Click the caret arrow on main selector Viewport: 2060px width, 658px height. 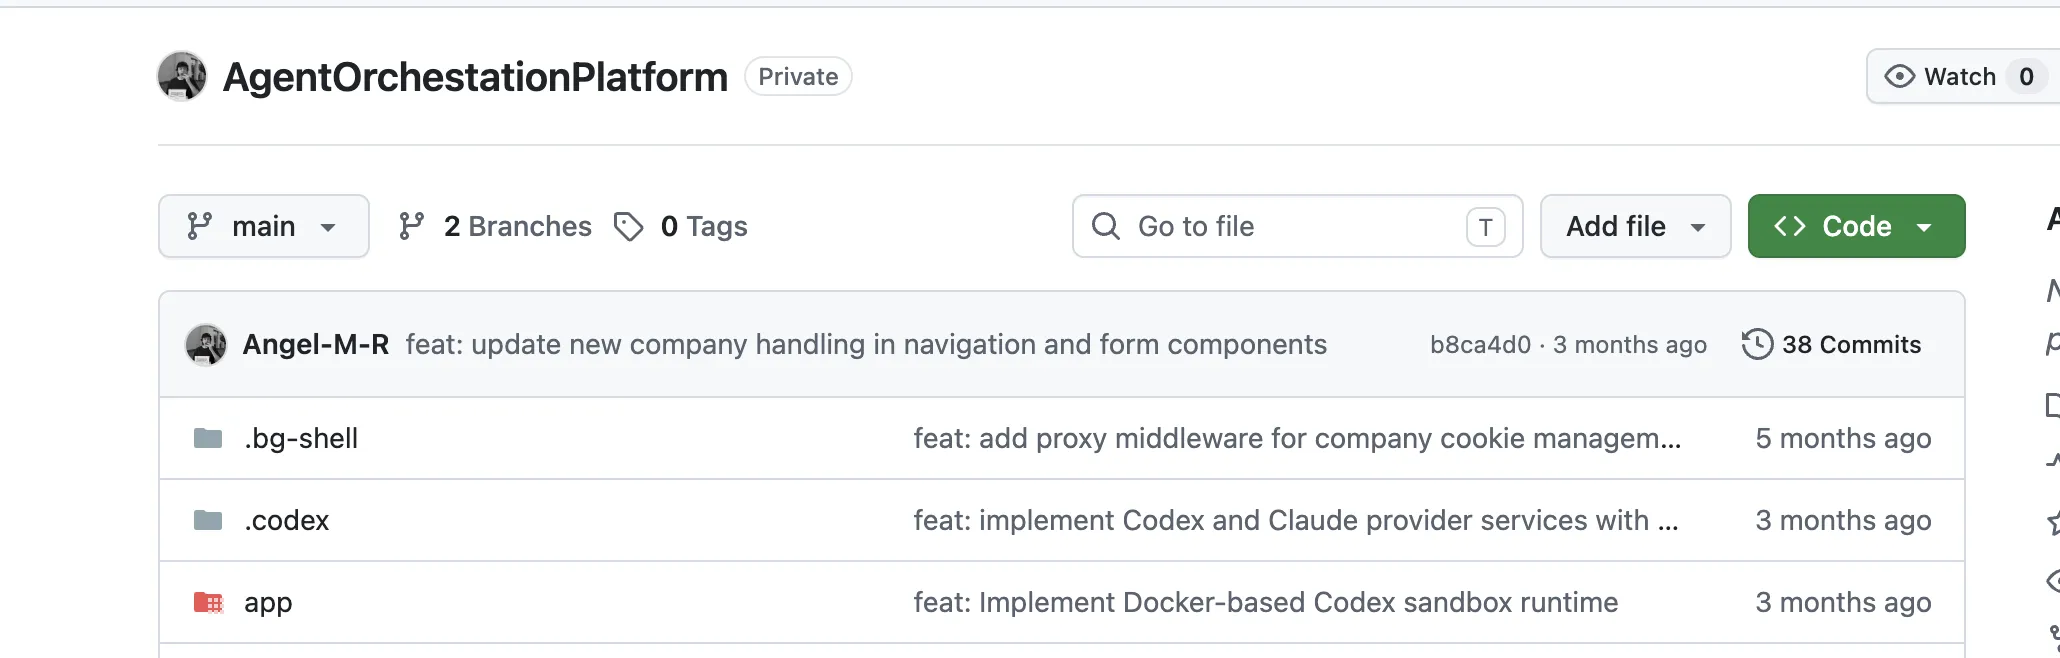[328, 227]
